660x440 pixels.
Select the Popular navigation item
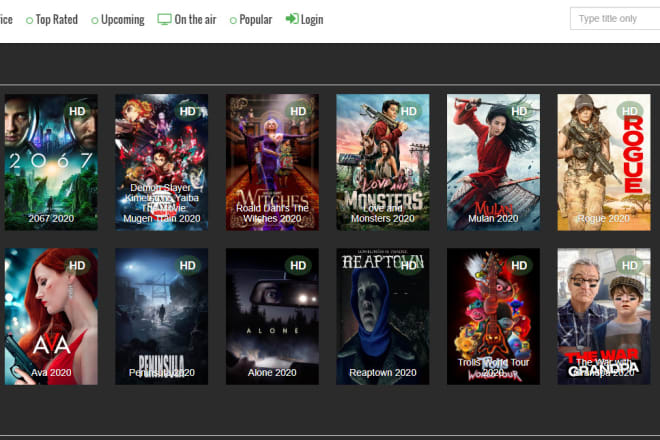255,19
